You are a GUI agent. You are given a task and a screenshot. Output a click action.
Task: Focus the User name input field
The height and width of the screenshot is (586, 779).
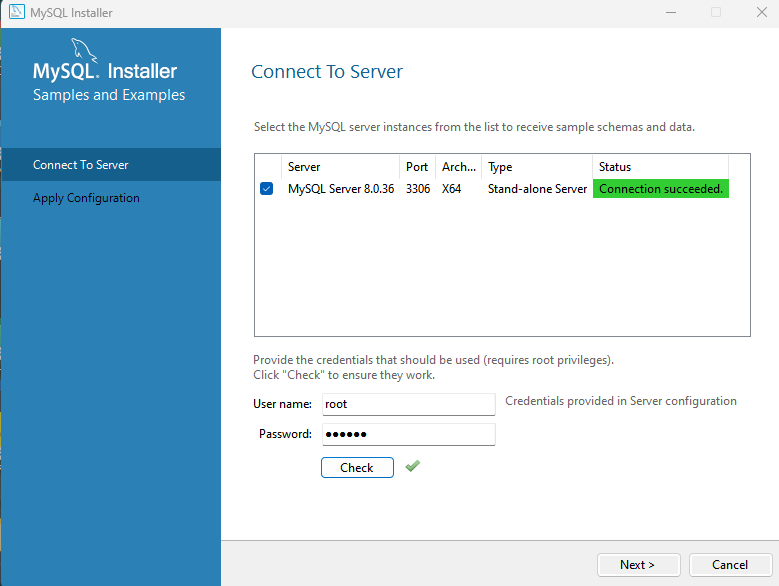click(408, 404)
